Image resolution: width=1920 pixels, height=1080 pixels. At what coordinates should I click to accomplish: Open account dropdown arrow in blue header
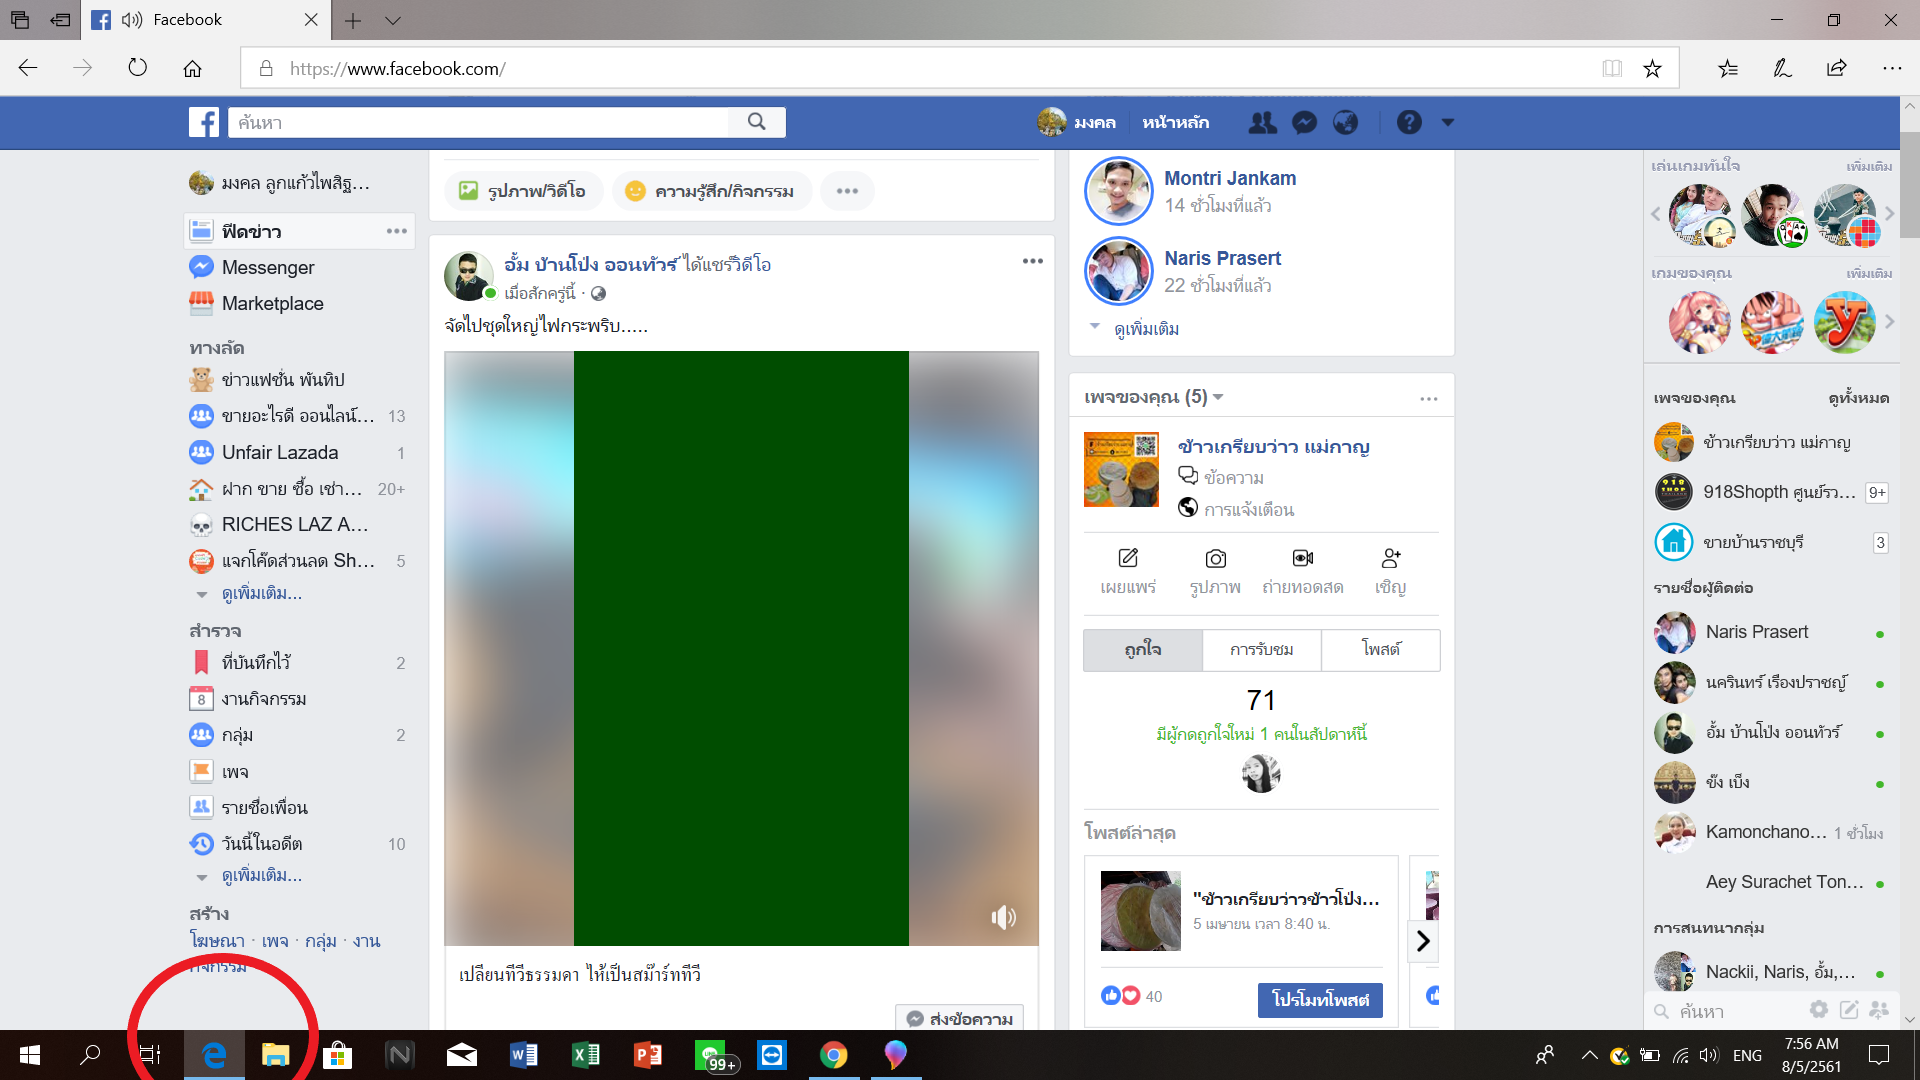click(1447, 122)
